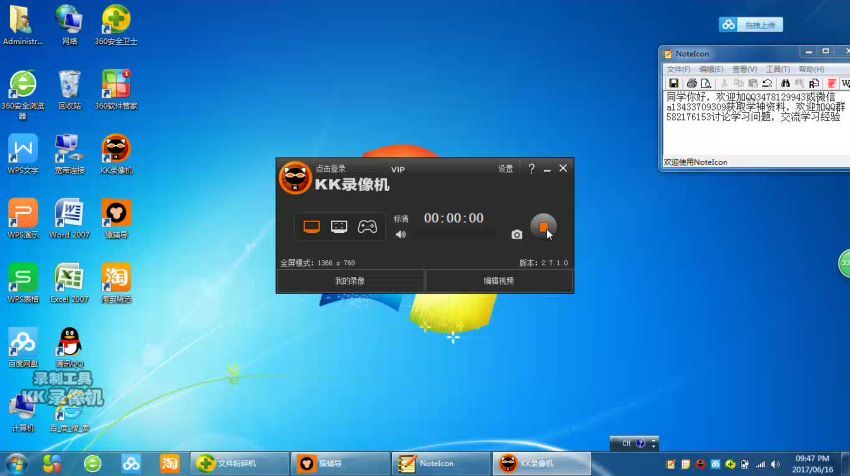Open the help question mark in KK recorder
Viewport: 850px width, 476px height.
point(531,169)
